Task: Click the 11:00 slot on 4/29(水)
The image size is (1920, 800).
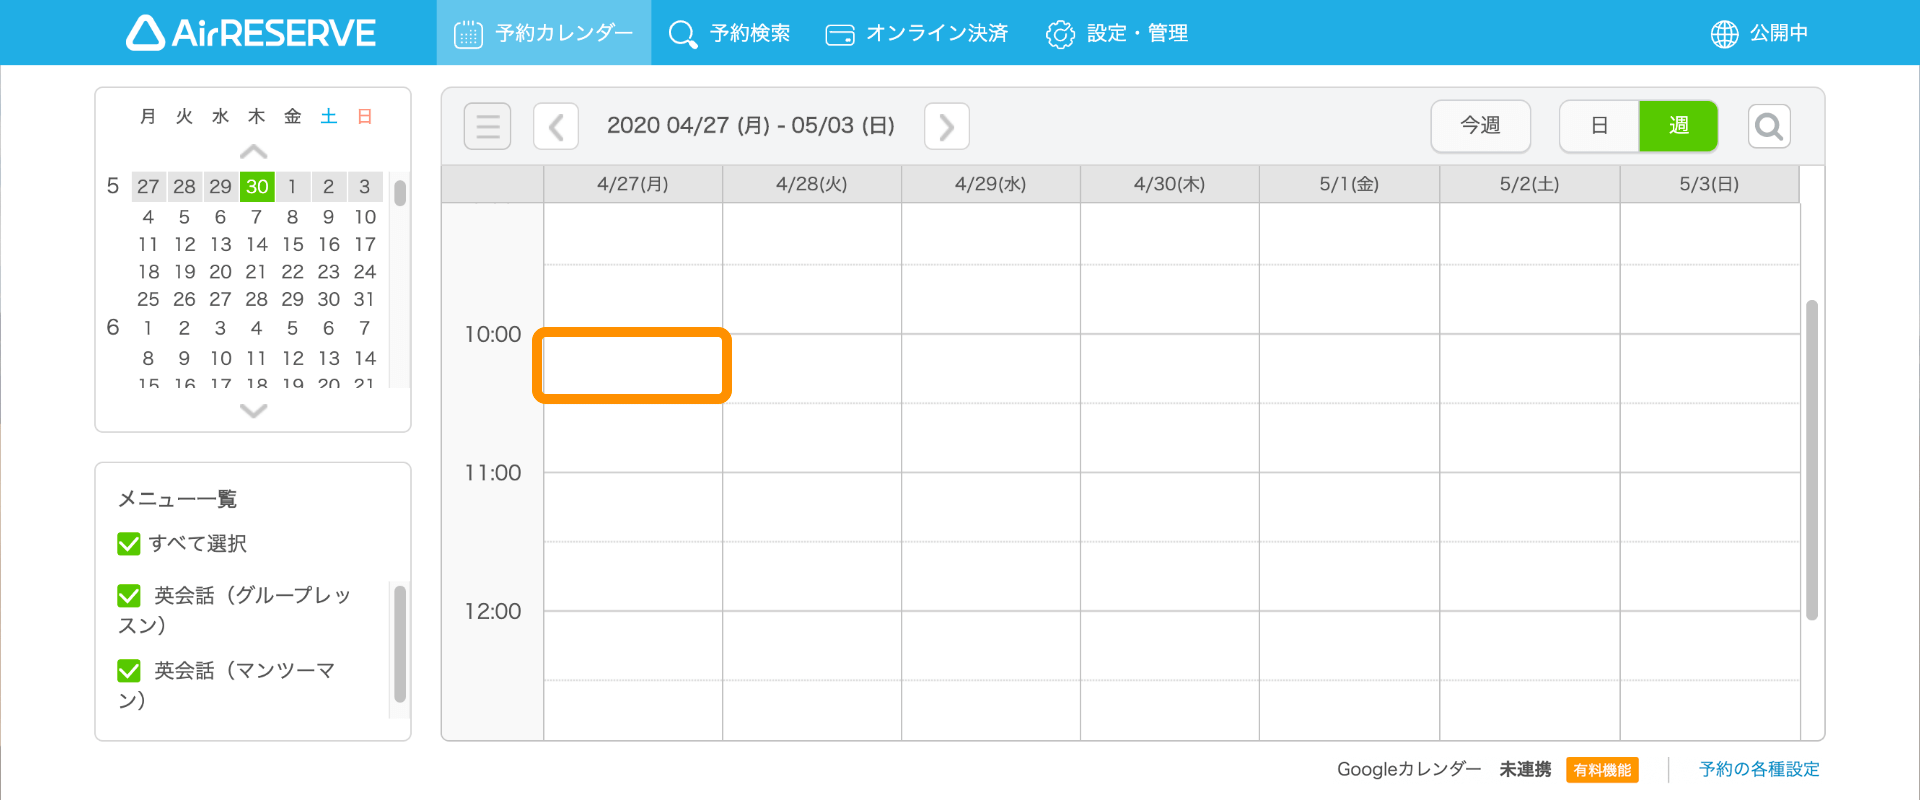Action: (991, 507)
